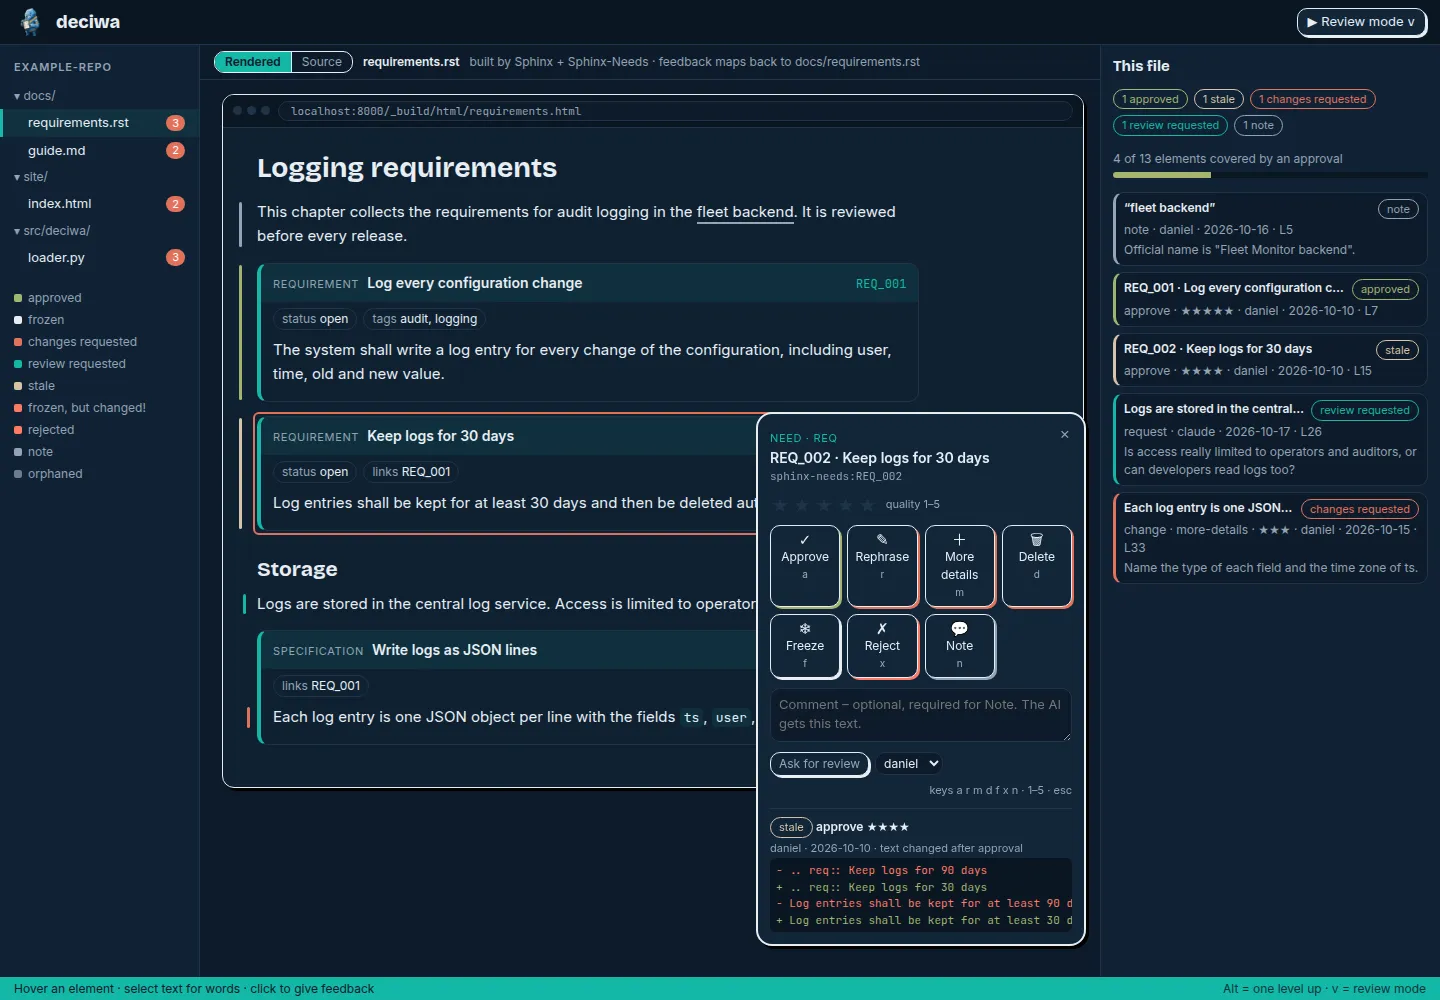1440x1000 pixels.
Task: Click the More details plus button
Action: point(959,566)
